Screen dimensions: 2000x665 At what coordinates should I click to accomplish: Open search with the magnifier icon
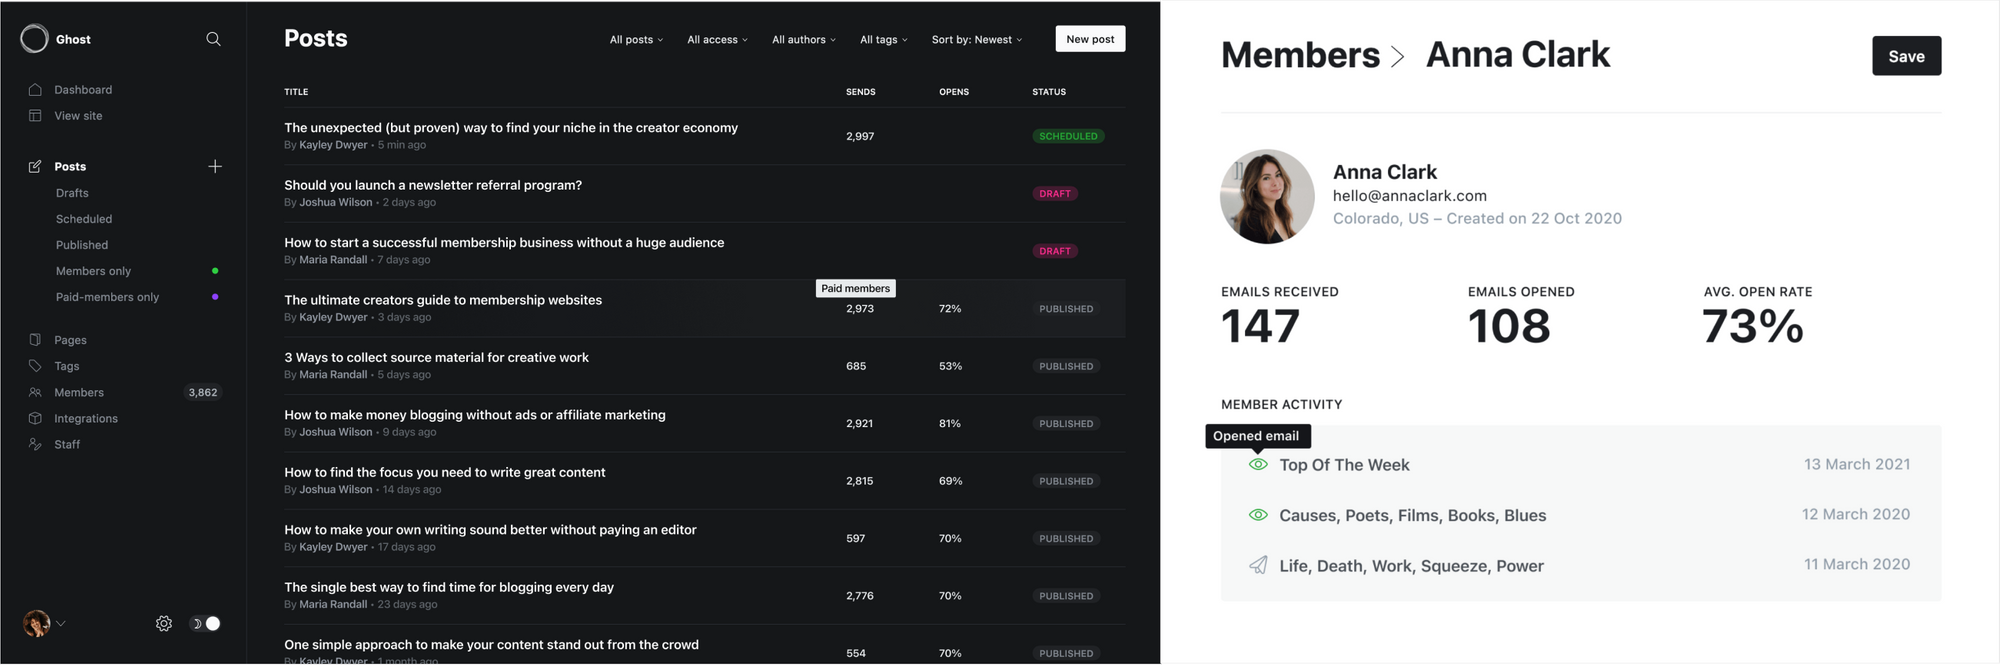click(x=213, y=39)
